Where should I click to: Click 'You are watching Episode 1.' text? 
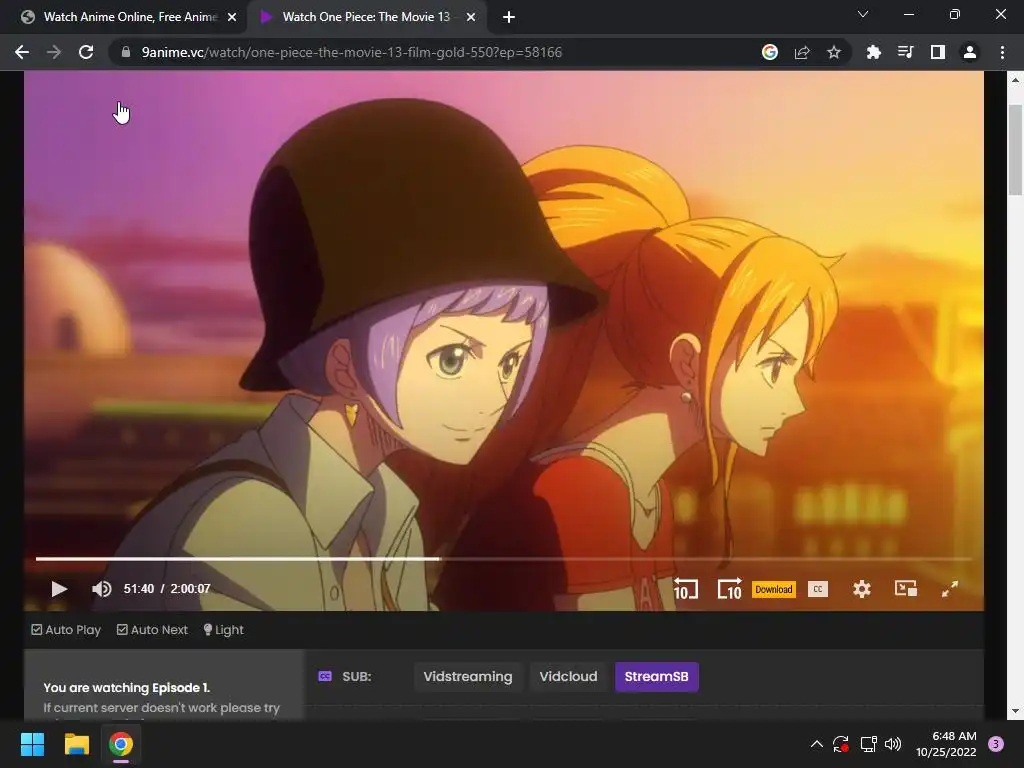tap(127, 688)
